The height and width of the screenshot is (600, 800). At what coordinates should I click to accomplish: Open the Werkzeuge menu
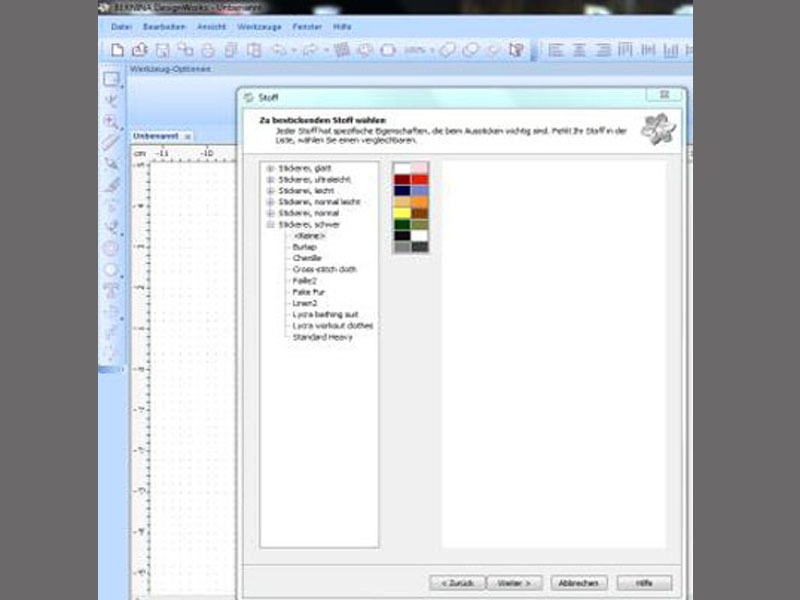(259, 27)
